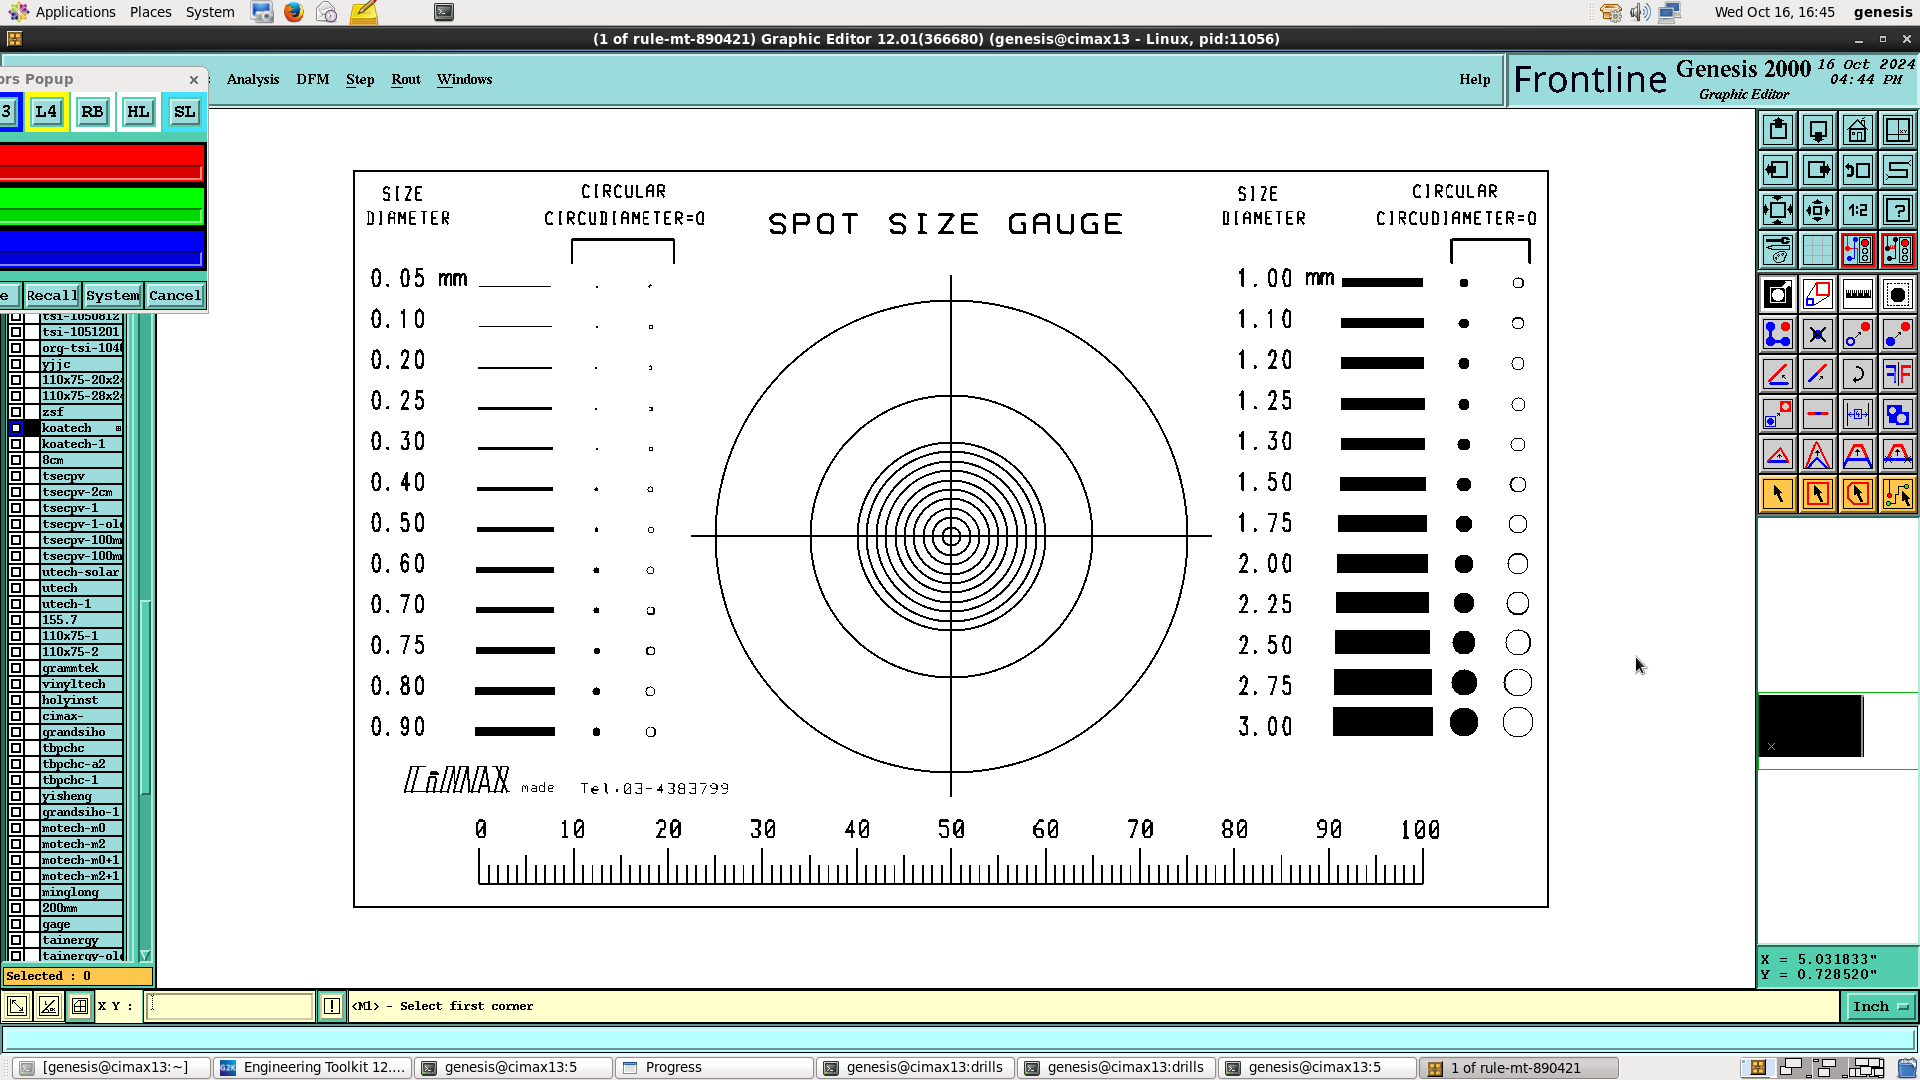Click the pan up arrow icon
The width and height of the screenshot is (1920, 1080).
(x=1778, y=130)
